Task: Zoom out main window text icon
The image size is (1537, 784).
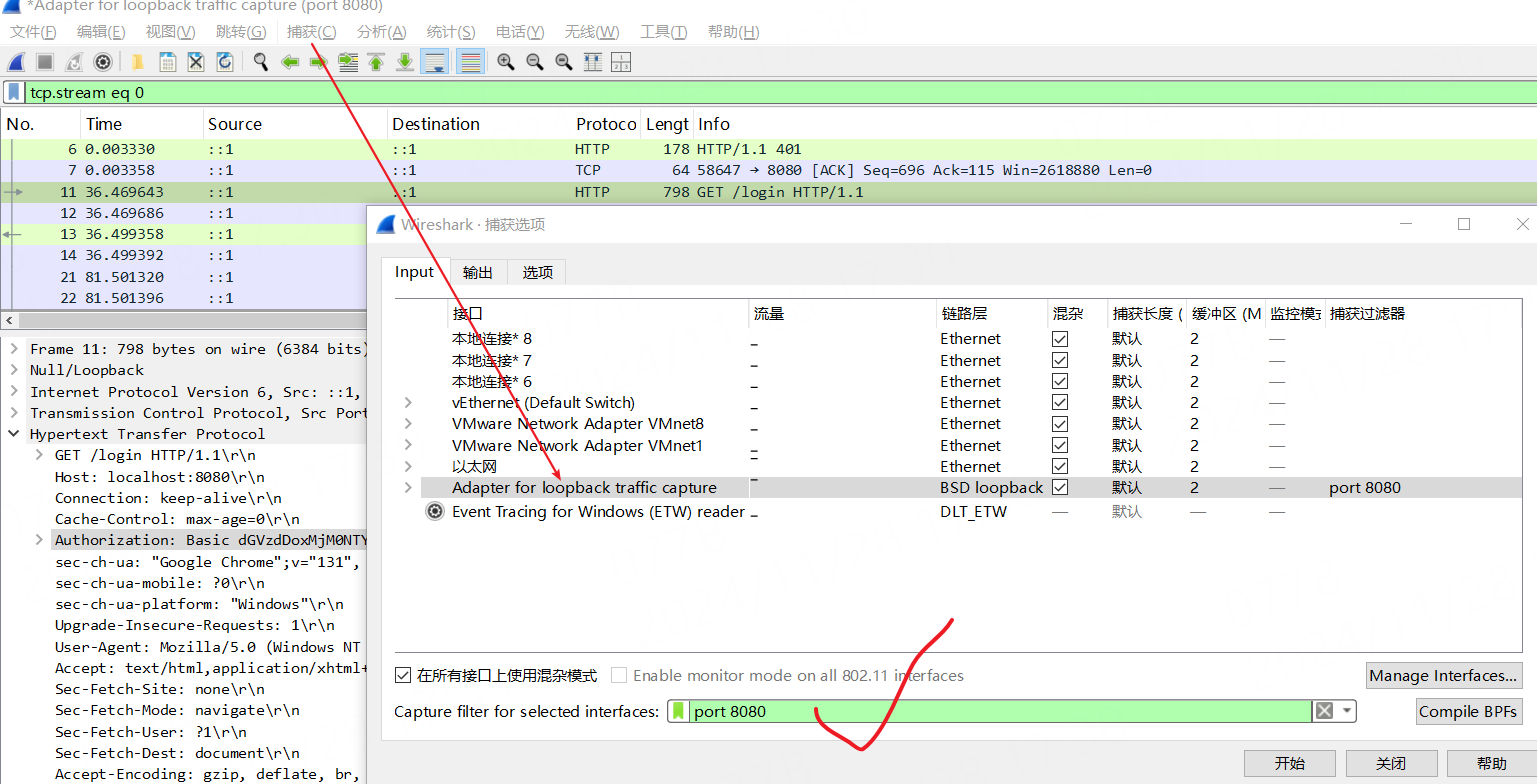Action: coord(535,62)
